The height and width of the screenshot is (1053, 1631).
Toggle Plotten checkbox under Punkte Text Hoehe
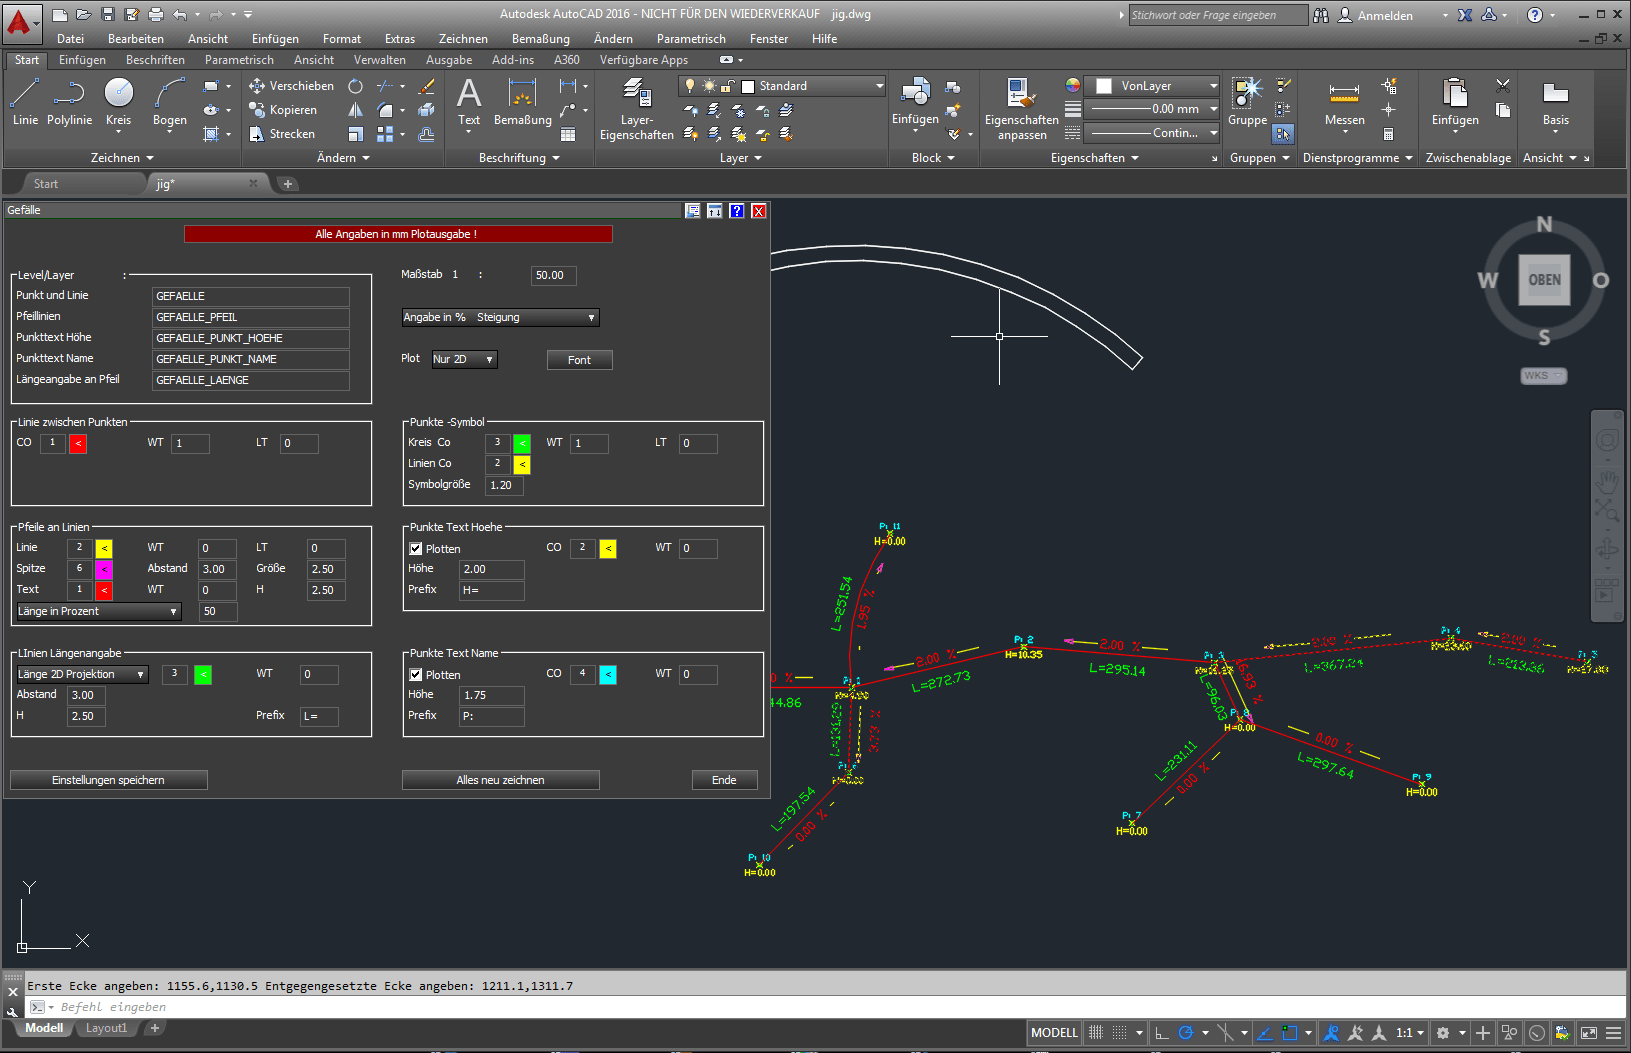[416, 549]
